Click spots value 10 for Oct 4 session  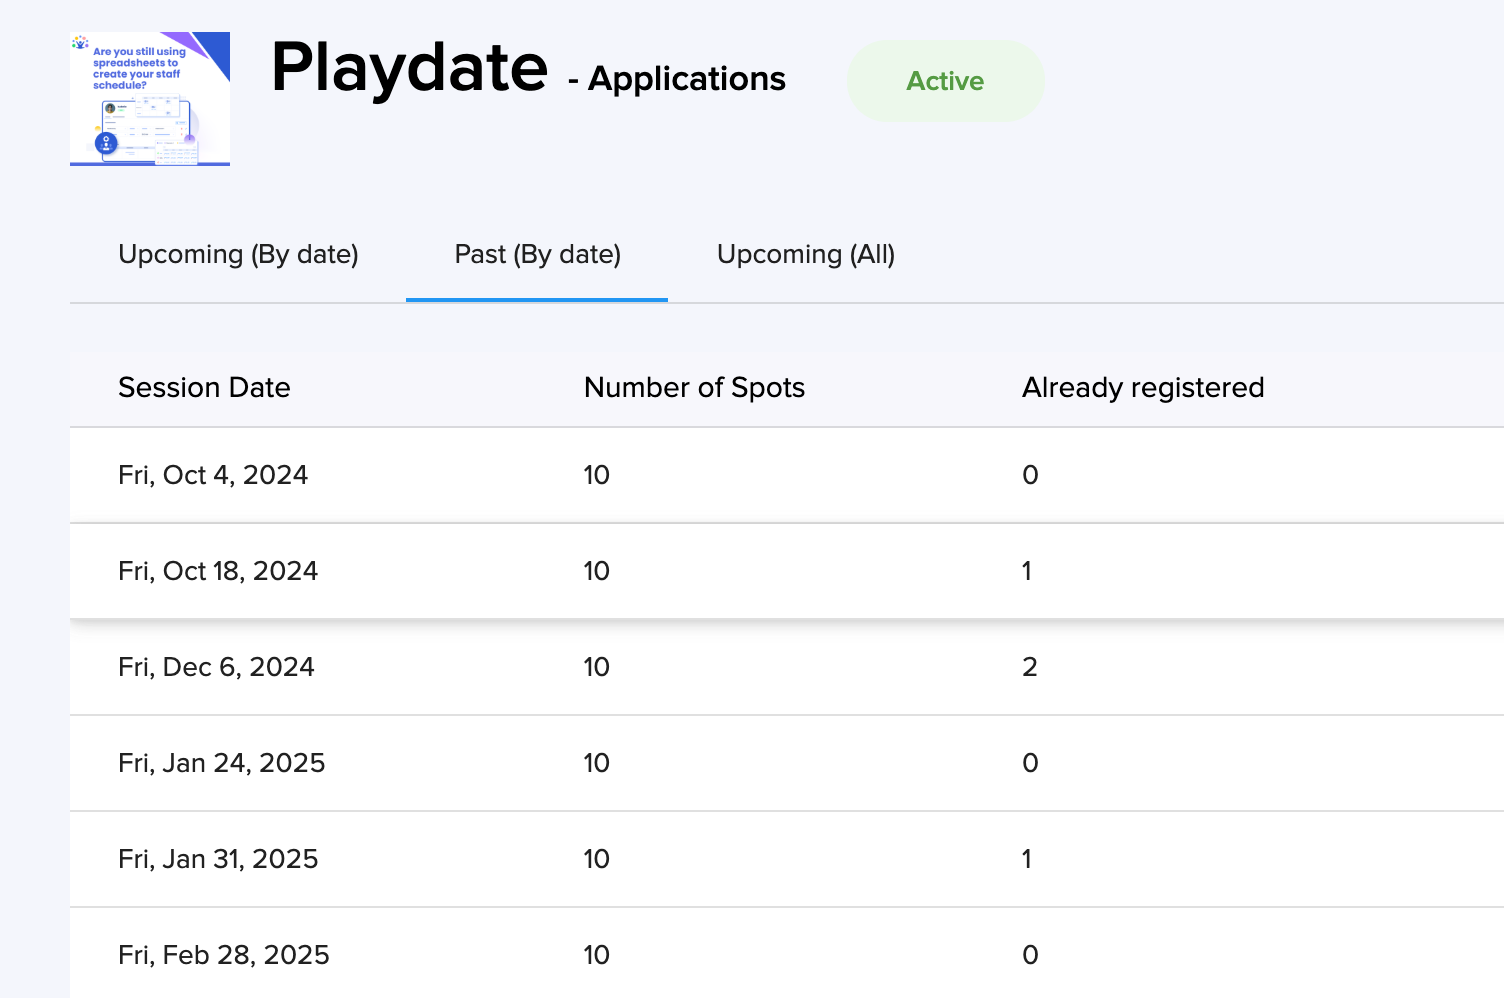pyautogui.click(x=596, y=475)
